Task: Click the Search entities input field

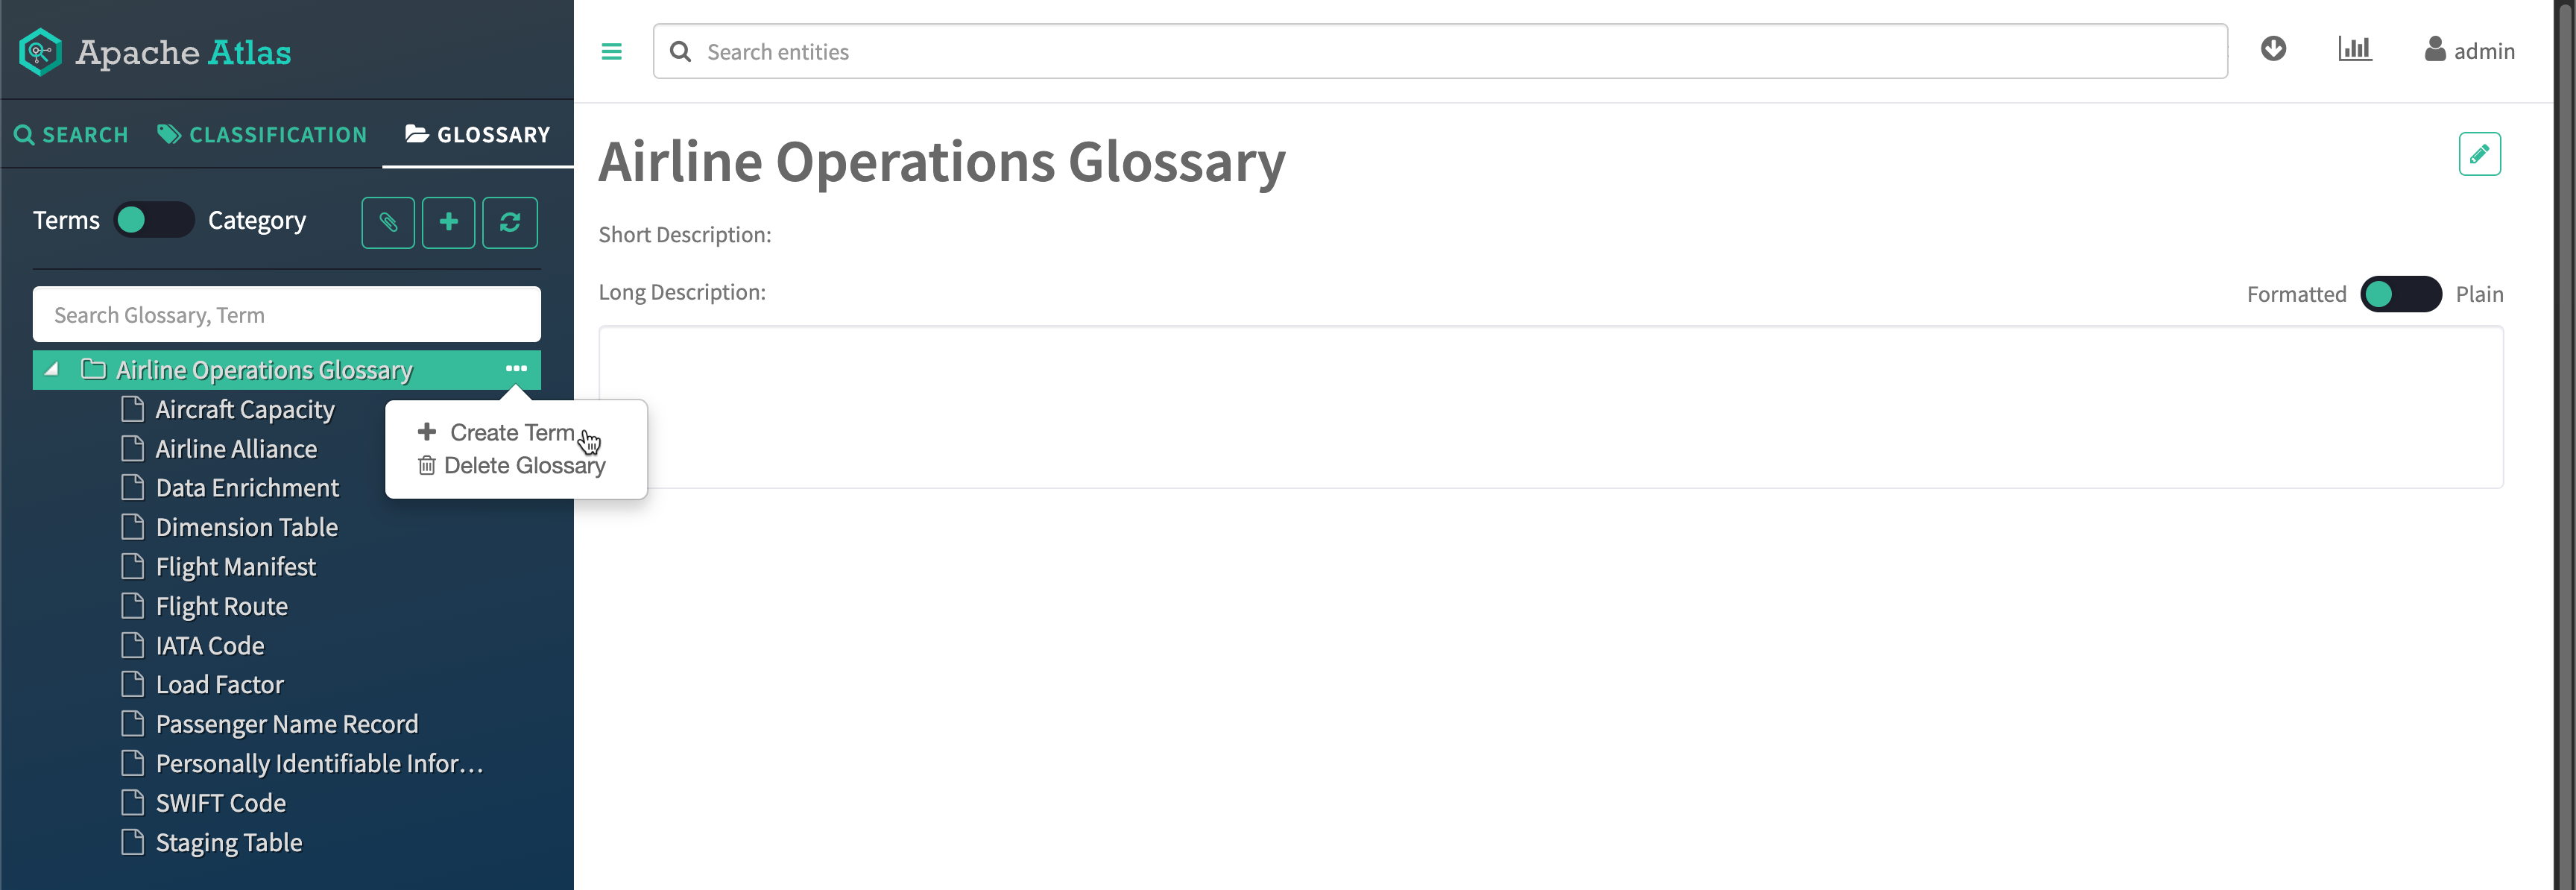Action: 1440,52
